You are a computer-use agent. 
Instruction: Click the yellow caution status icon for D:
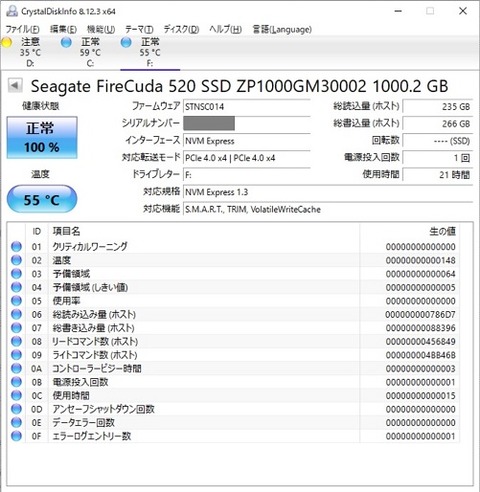click(x=6, y=42)
